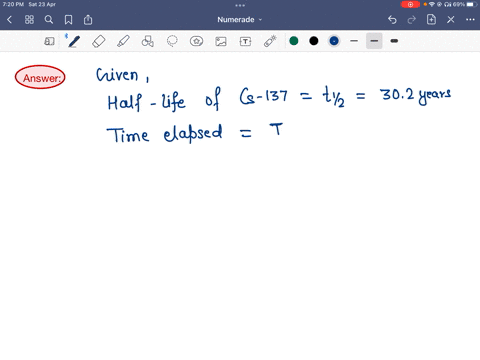The width and height of the screenshot is (480, 360).
Task: Select the thick stroke width
Action: tap(394, 41)
